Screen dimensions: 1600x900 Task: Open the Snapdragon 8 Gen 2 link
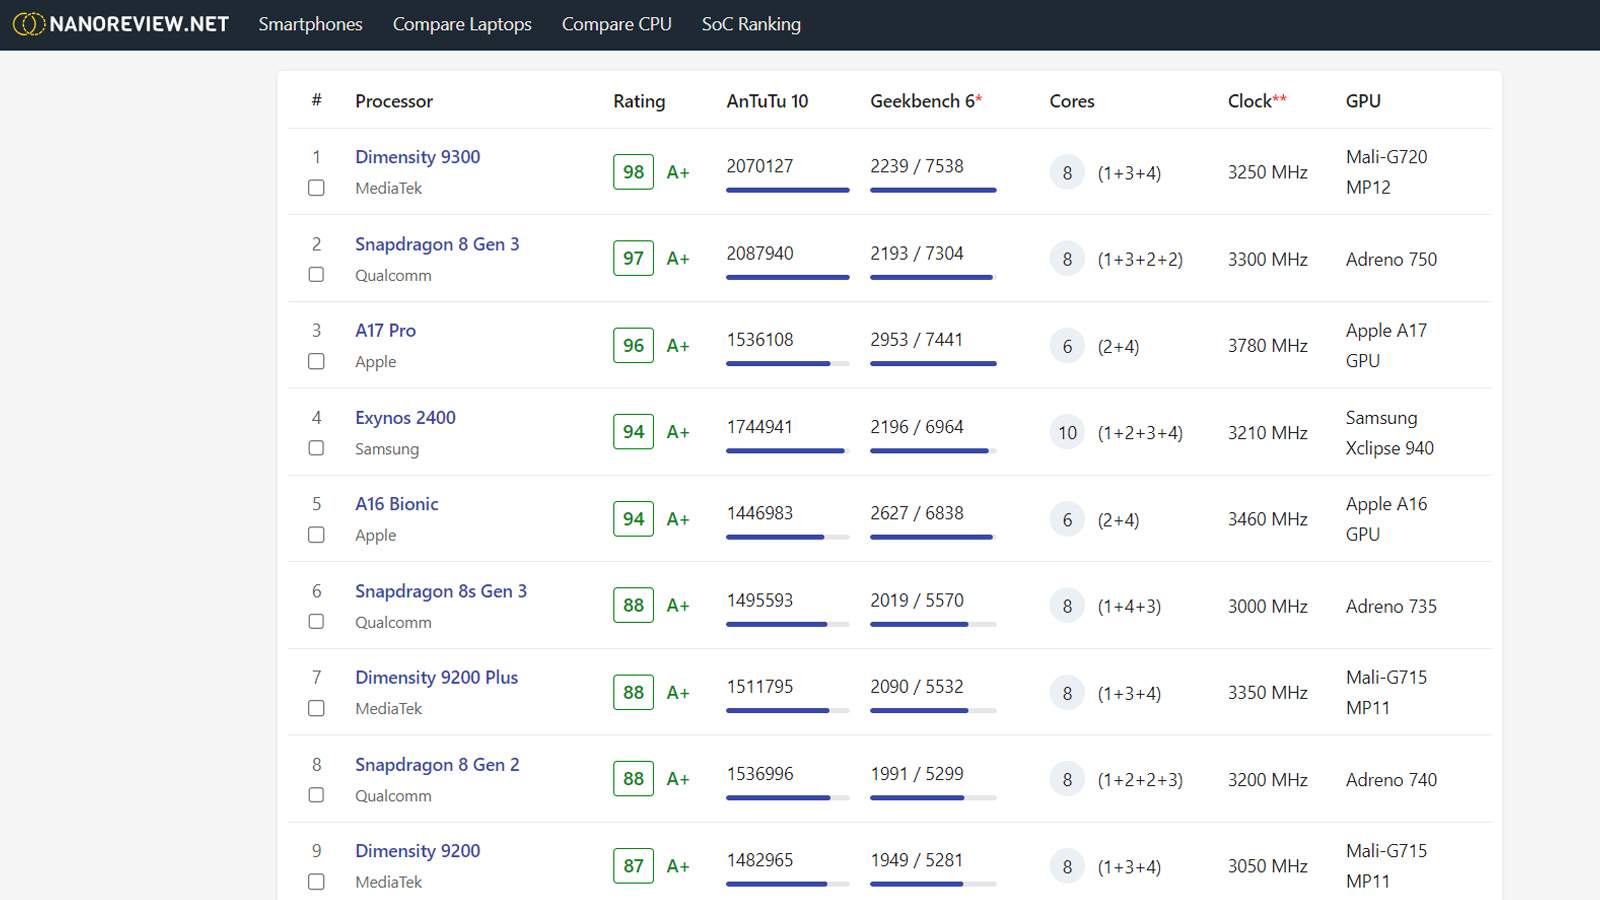tap(437, 764)
